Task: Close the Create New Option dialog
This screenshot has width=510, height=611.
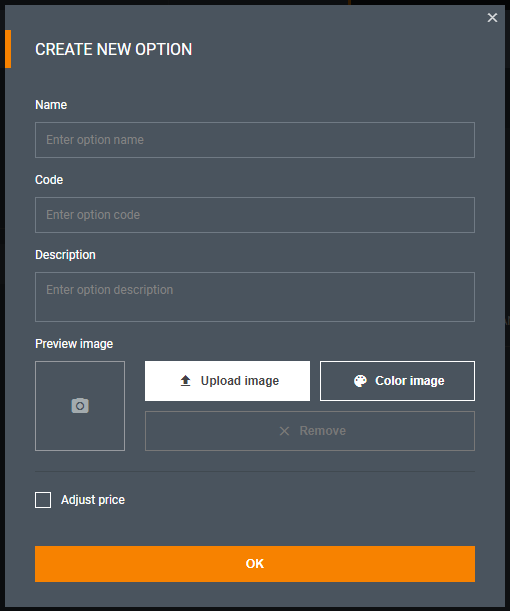Action: pyautogui.click(x=492, y=18)
